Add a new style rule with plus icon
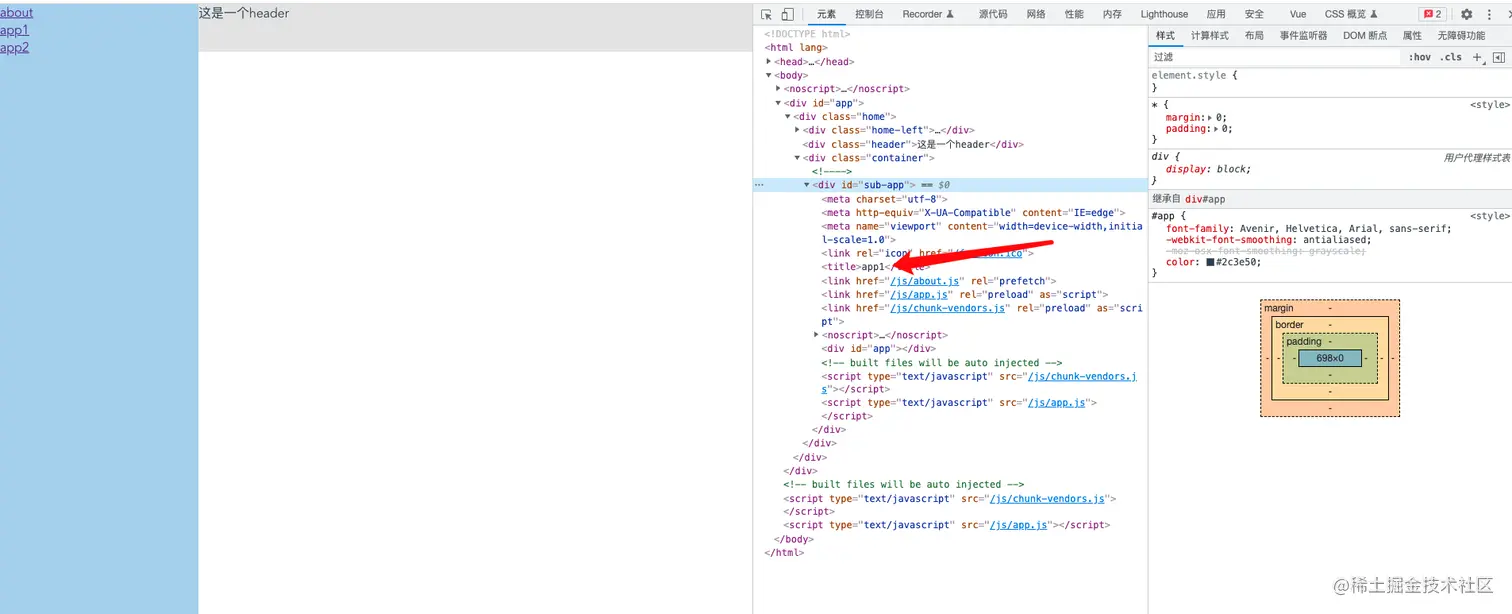This screenshot has height=614, width=1512. tap(1478, 57)
